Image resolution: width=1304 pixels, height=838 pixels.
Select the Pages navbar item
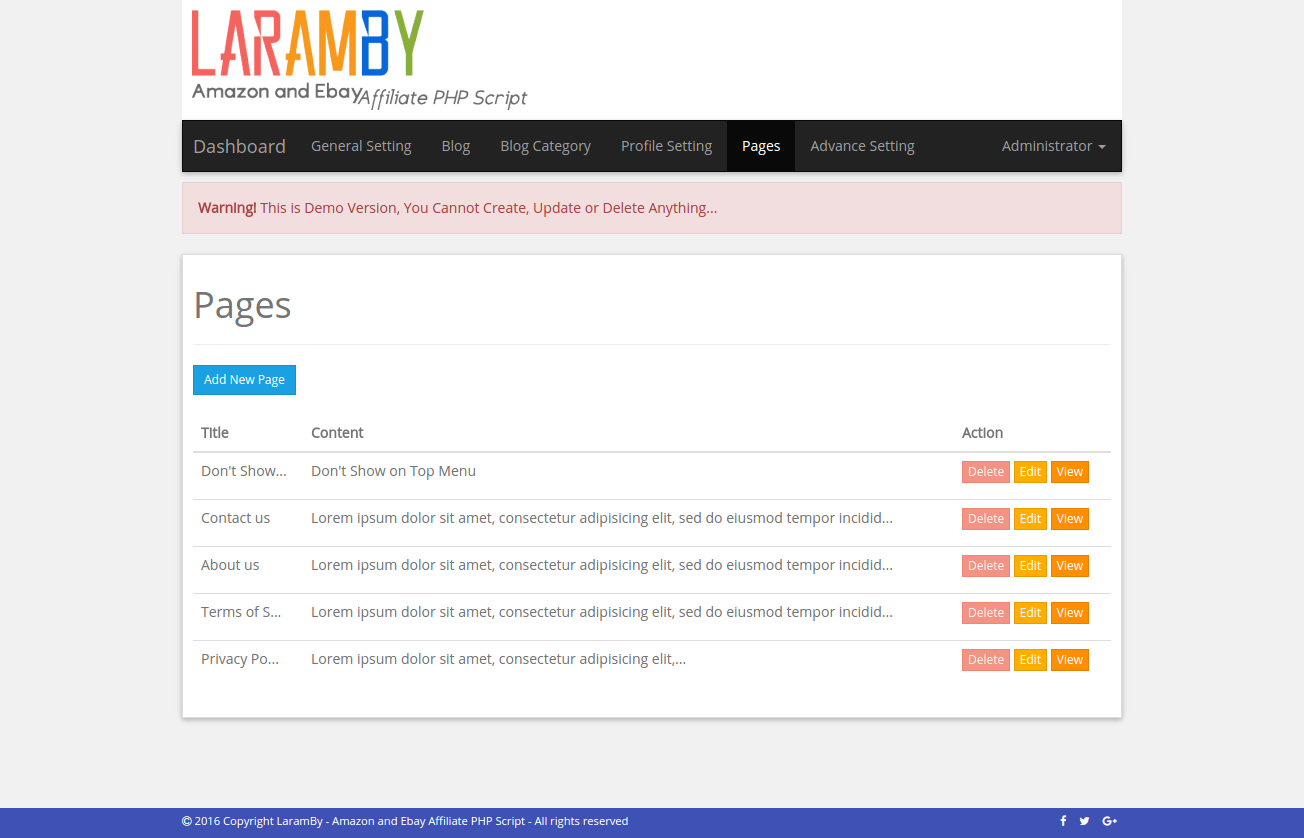click(x=761, y=146)
